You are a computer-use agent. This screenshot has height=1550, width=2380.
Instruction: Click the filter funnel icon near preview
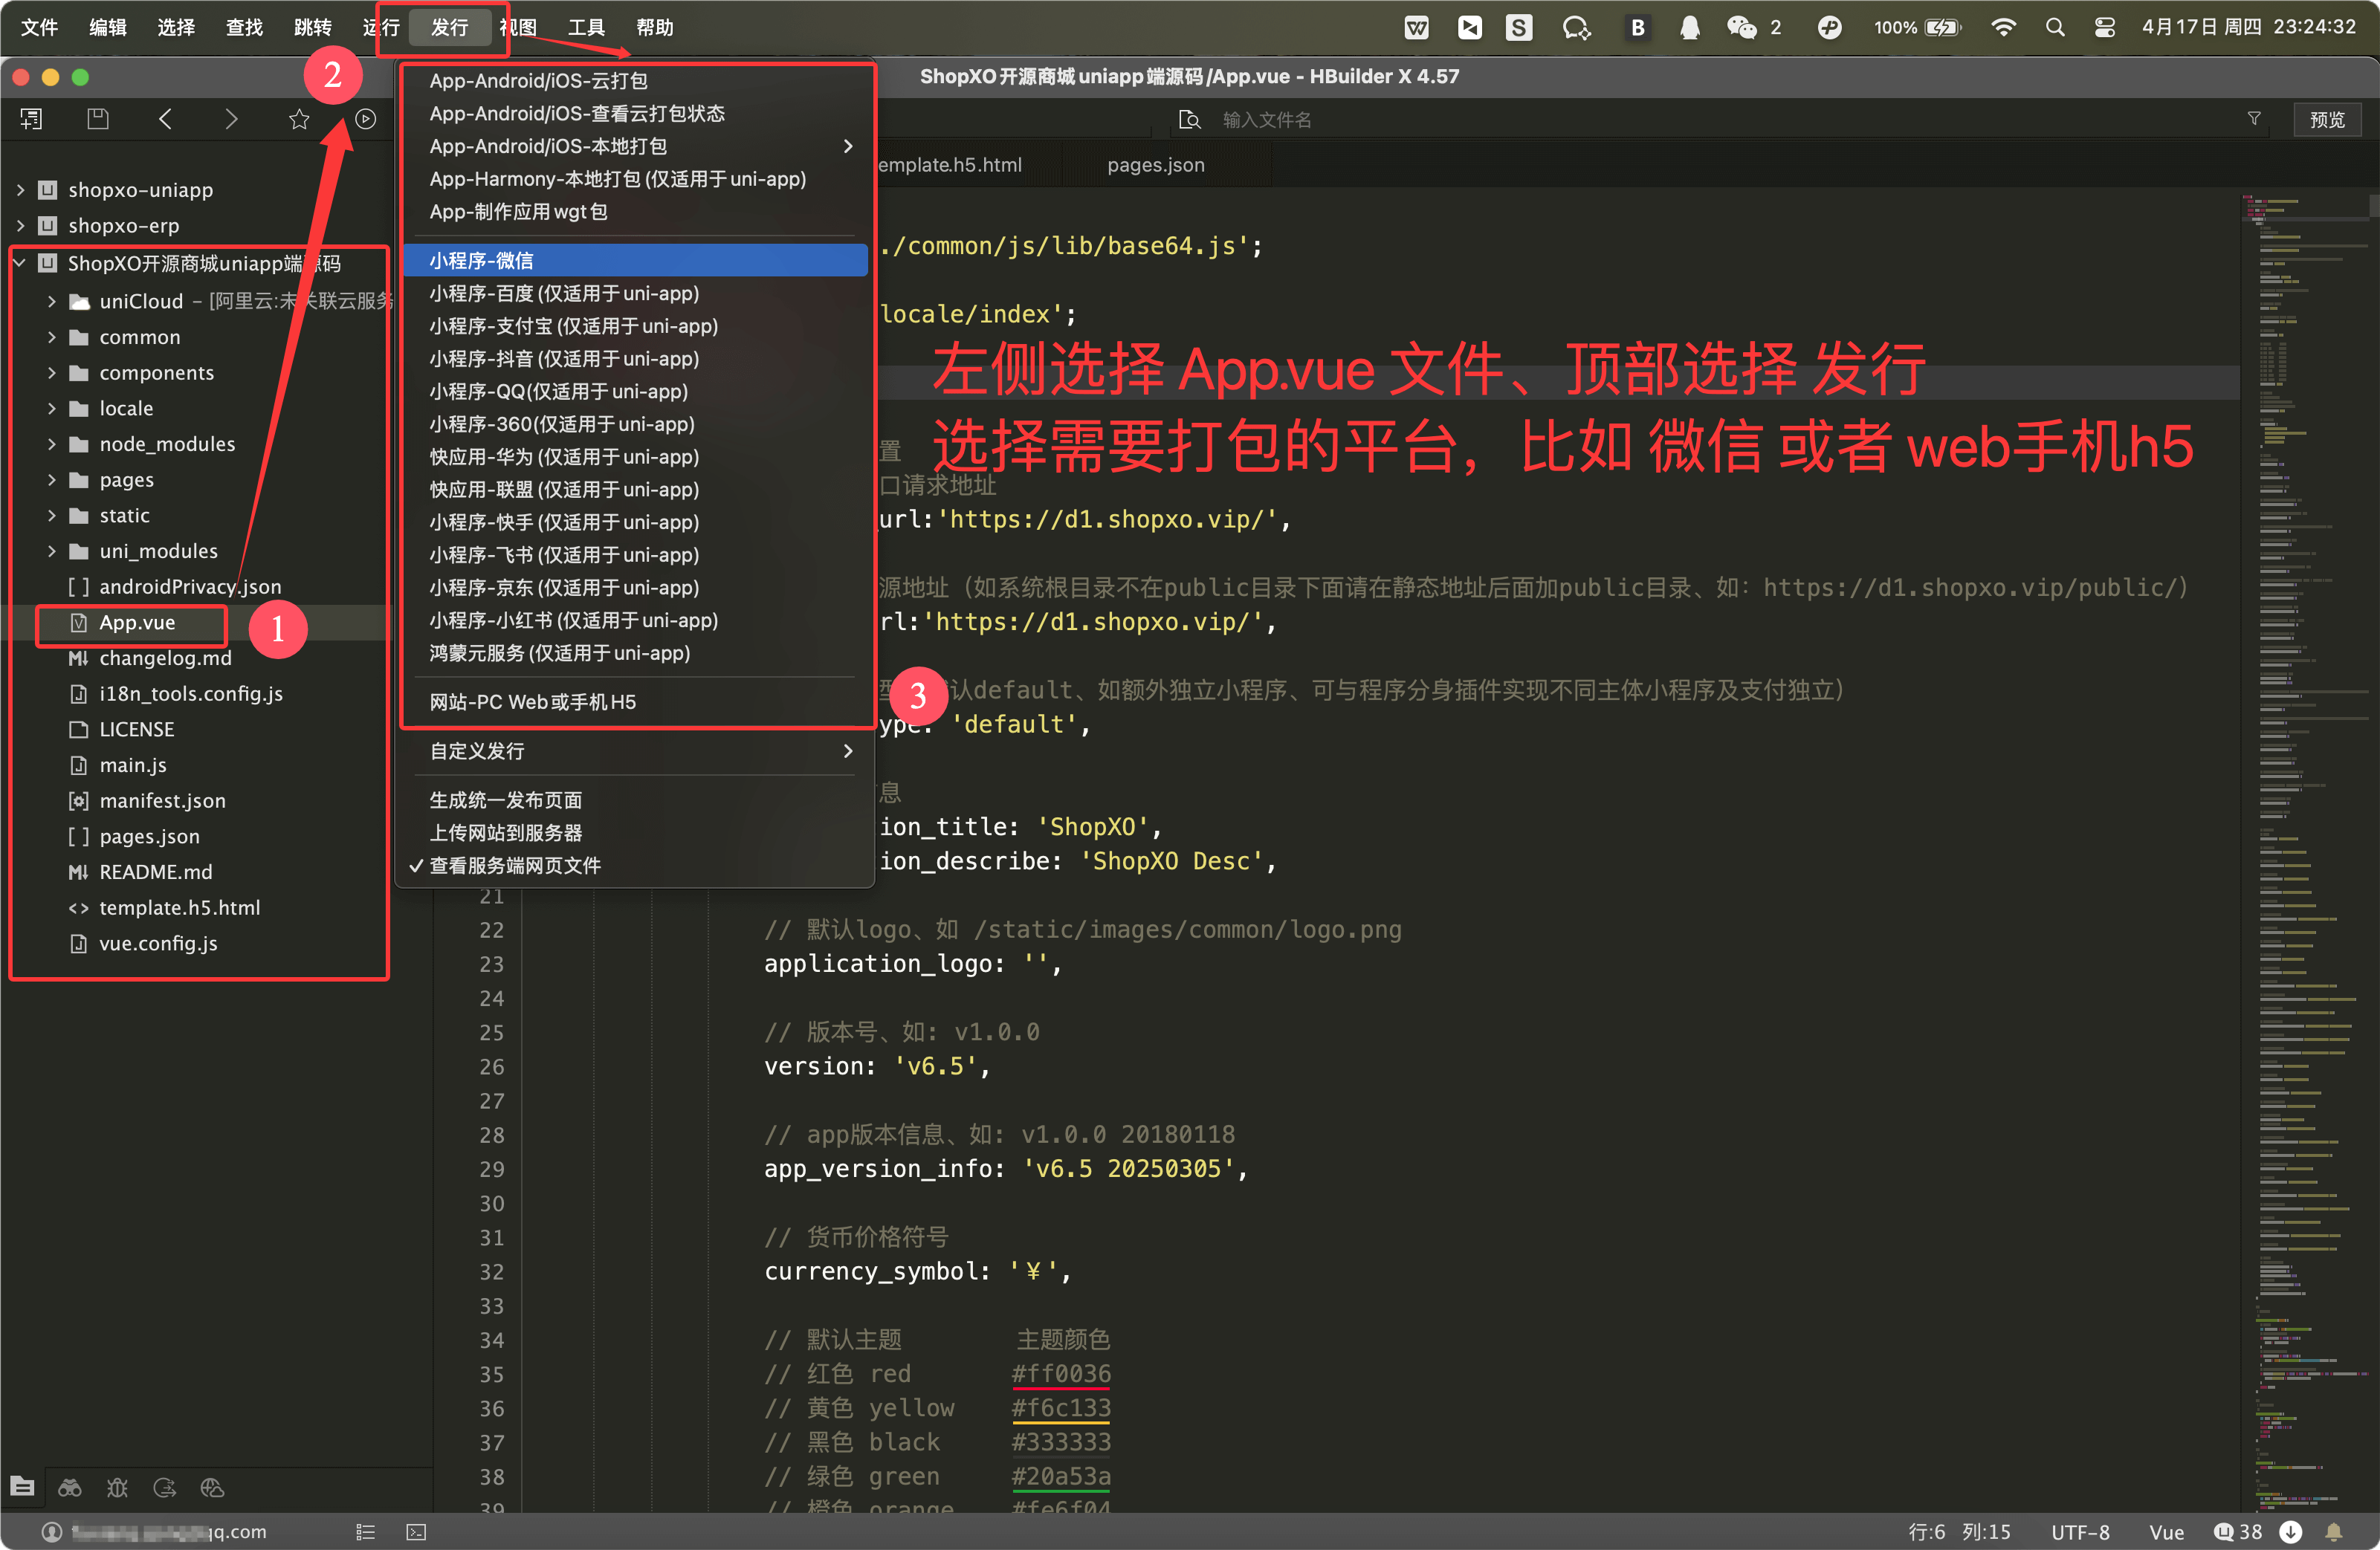[2254, 119]
